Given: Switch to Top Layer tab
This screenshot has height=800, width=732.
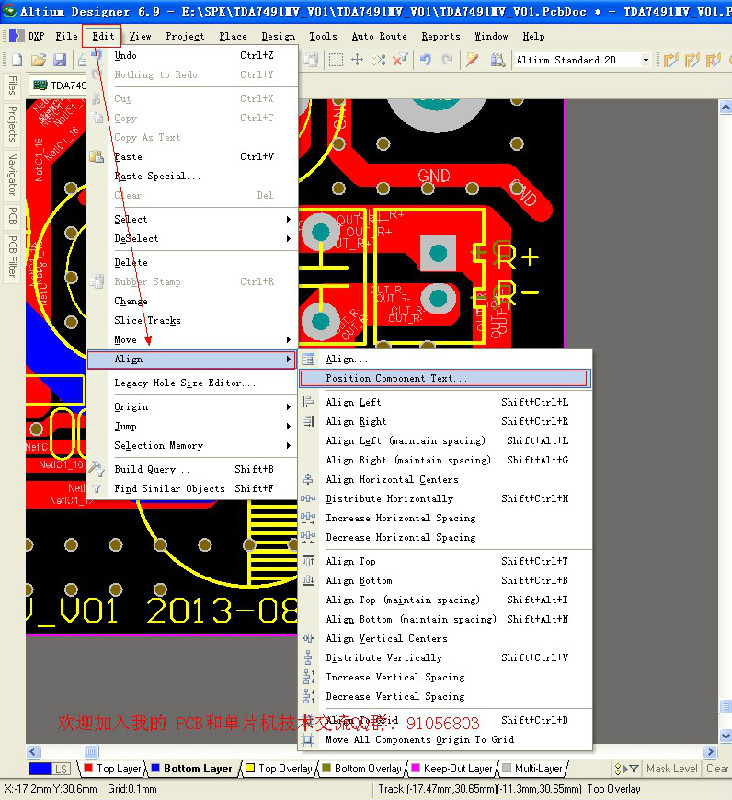Looking at the screenshot, I should (113, 768).
